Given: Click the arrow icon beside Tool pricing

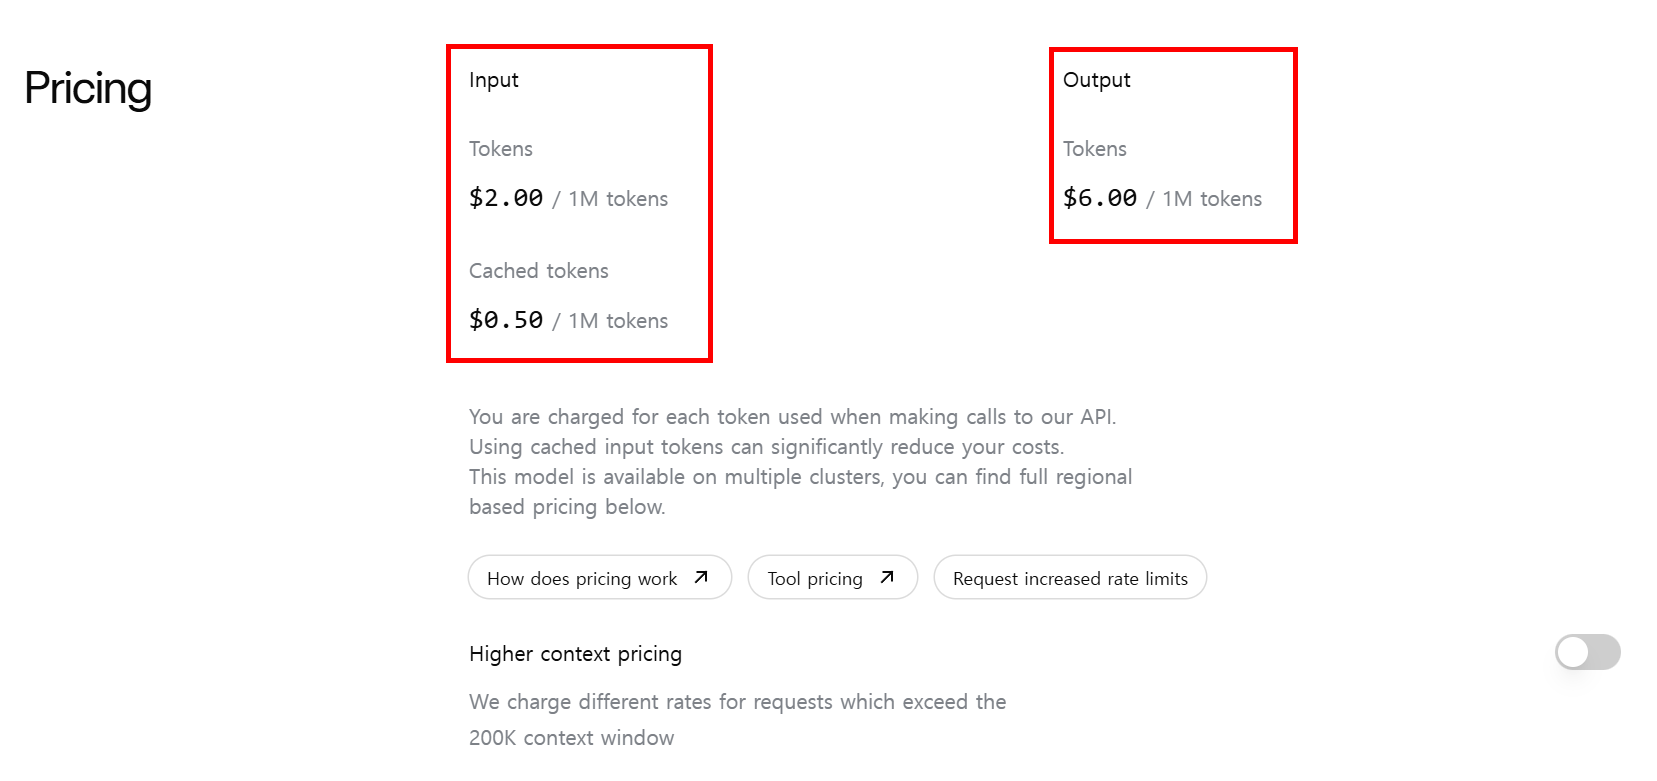Looking at the screenshot, I should click(887, 577).
